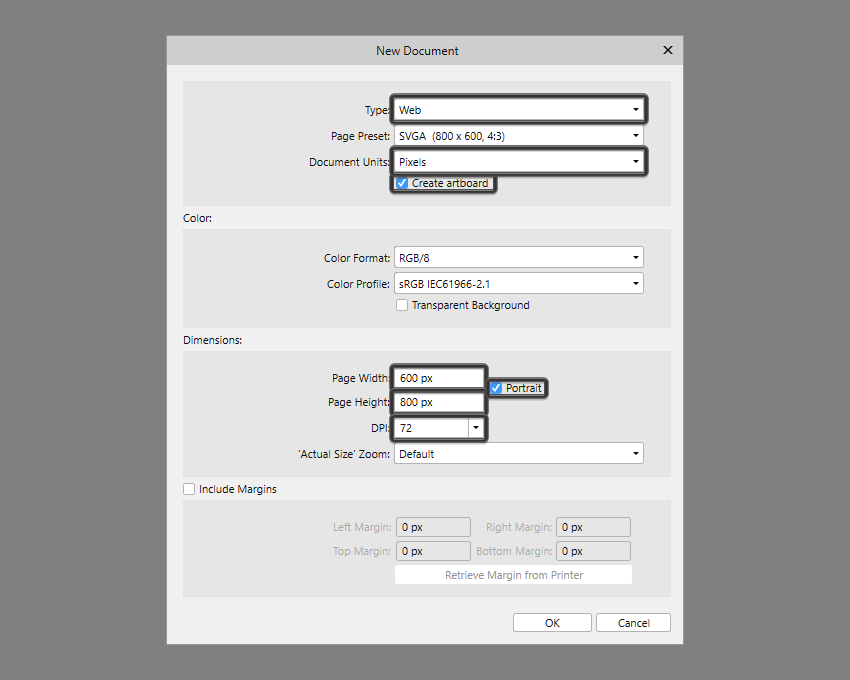The height and width of the screenshot is (680, 850).
Task: Click the Page Height input field
Action: tap(438, 402)
